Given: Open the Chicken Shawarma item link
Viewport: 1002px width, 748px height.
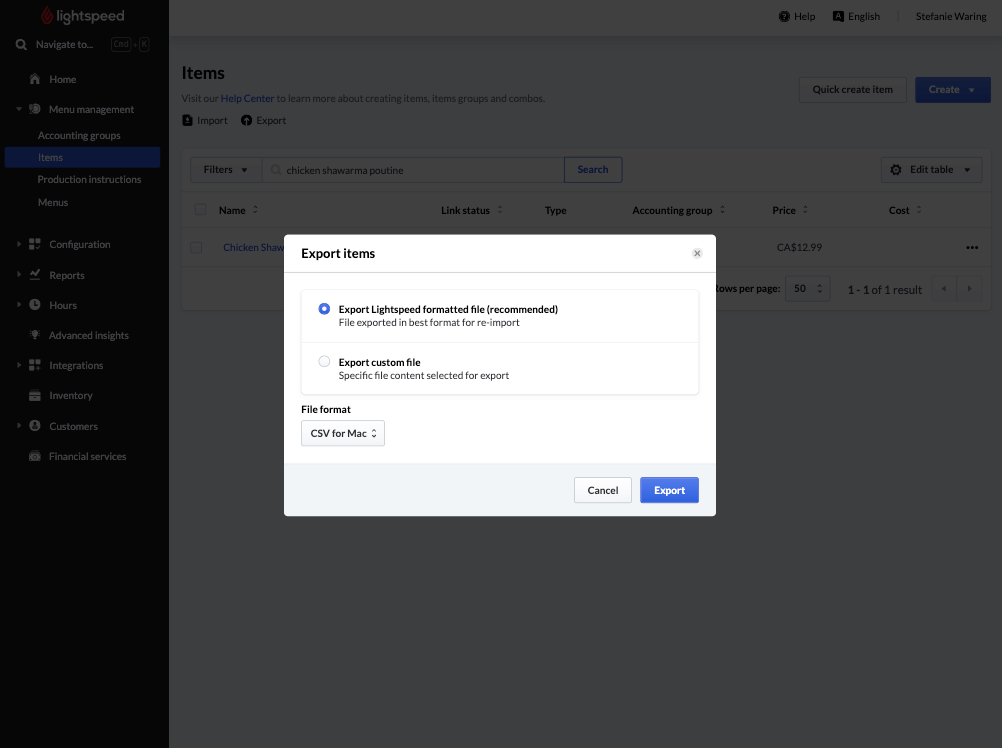Looking at the screenshot, I should 254,247.
